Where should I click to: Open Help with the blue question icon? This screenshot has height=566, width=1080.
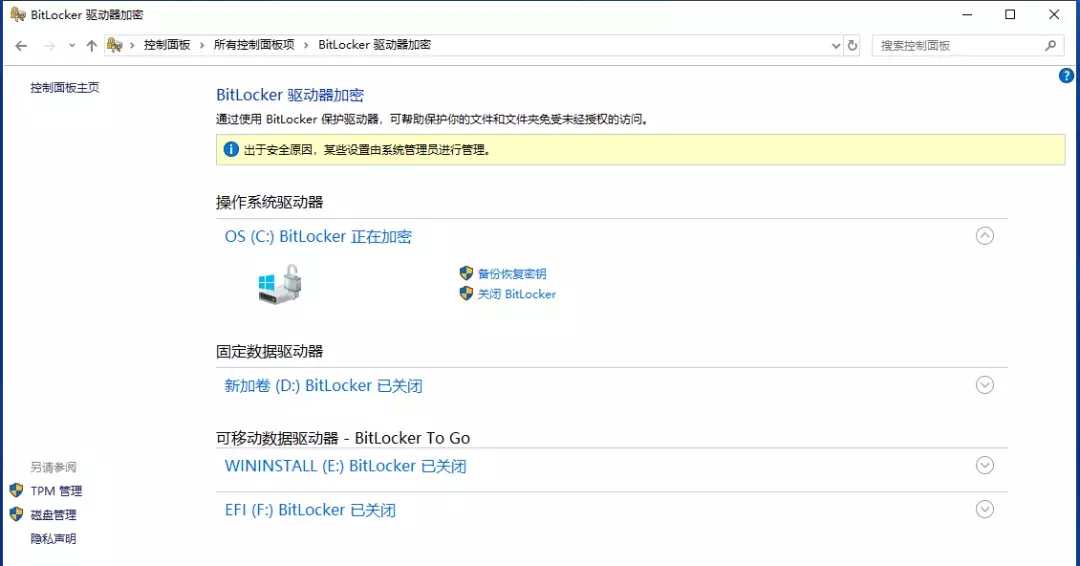click(1066, 76)
